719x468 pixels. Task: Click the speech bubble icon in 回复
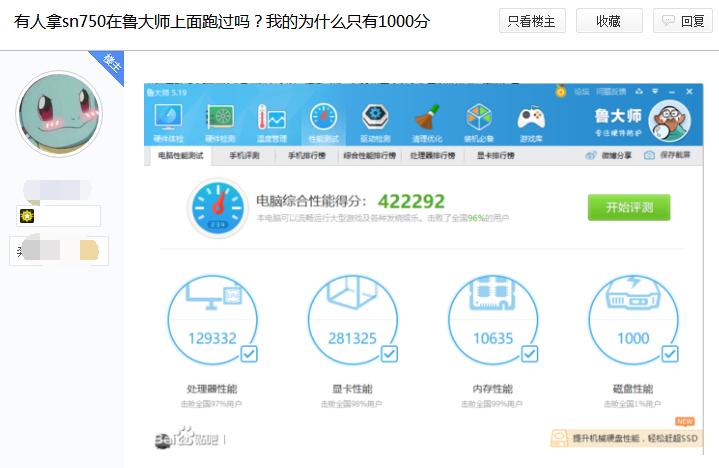669,21
